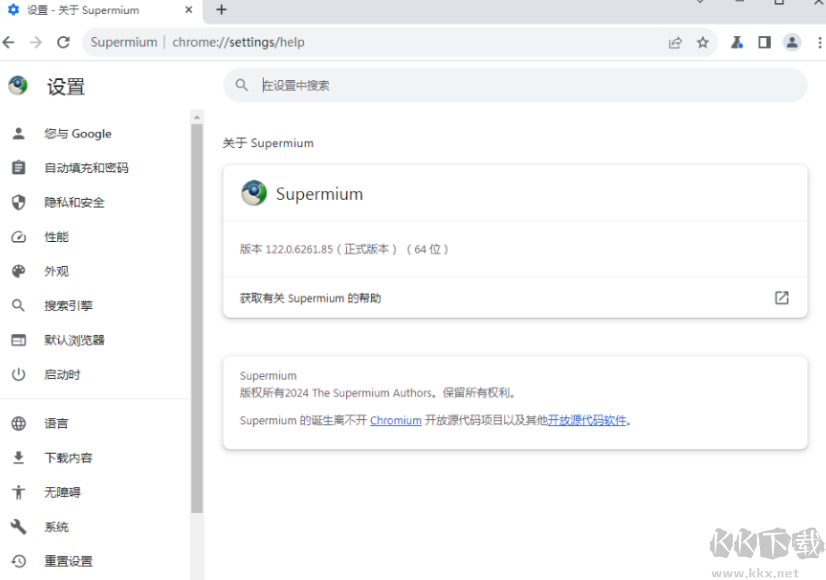Click the accessibility figure icon beside 无障碍
The image size is (826, 580).
[x=18, y=492]
